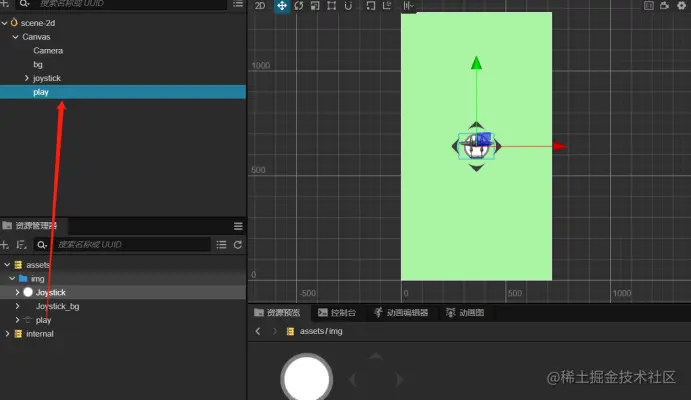Go back in asset preview

pos(258,331)
